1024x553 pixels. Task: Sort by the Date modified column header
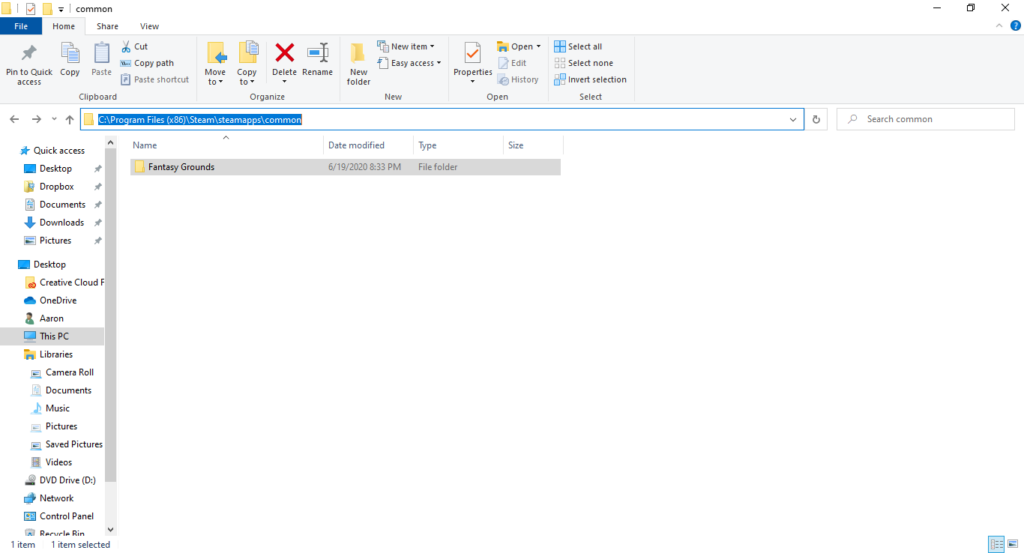(x=368, y=145)
